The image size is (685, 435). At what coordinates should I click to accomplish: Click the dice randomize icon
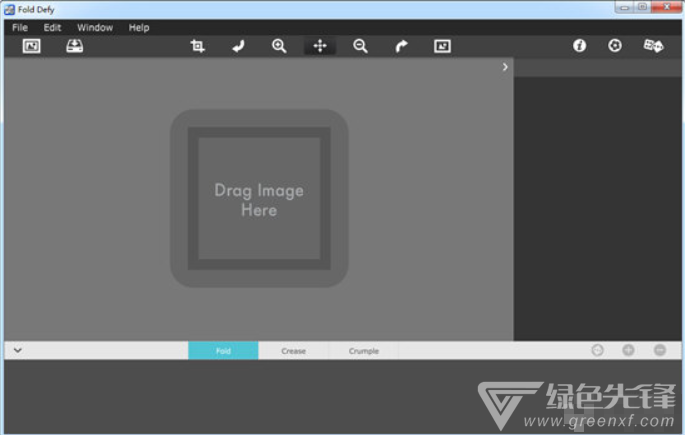coord(654,45)
